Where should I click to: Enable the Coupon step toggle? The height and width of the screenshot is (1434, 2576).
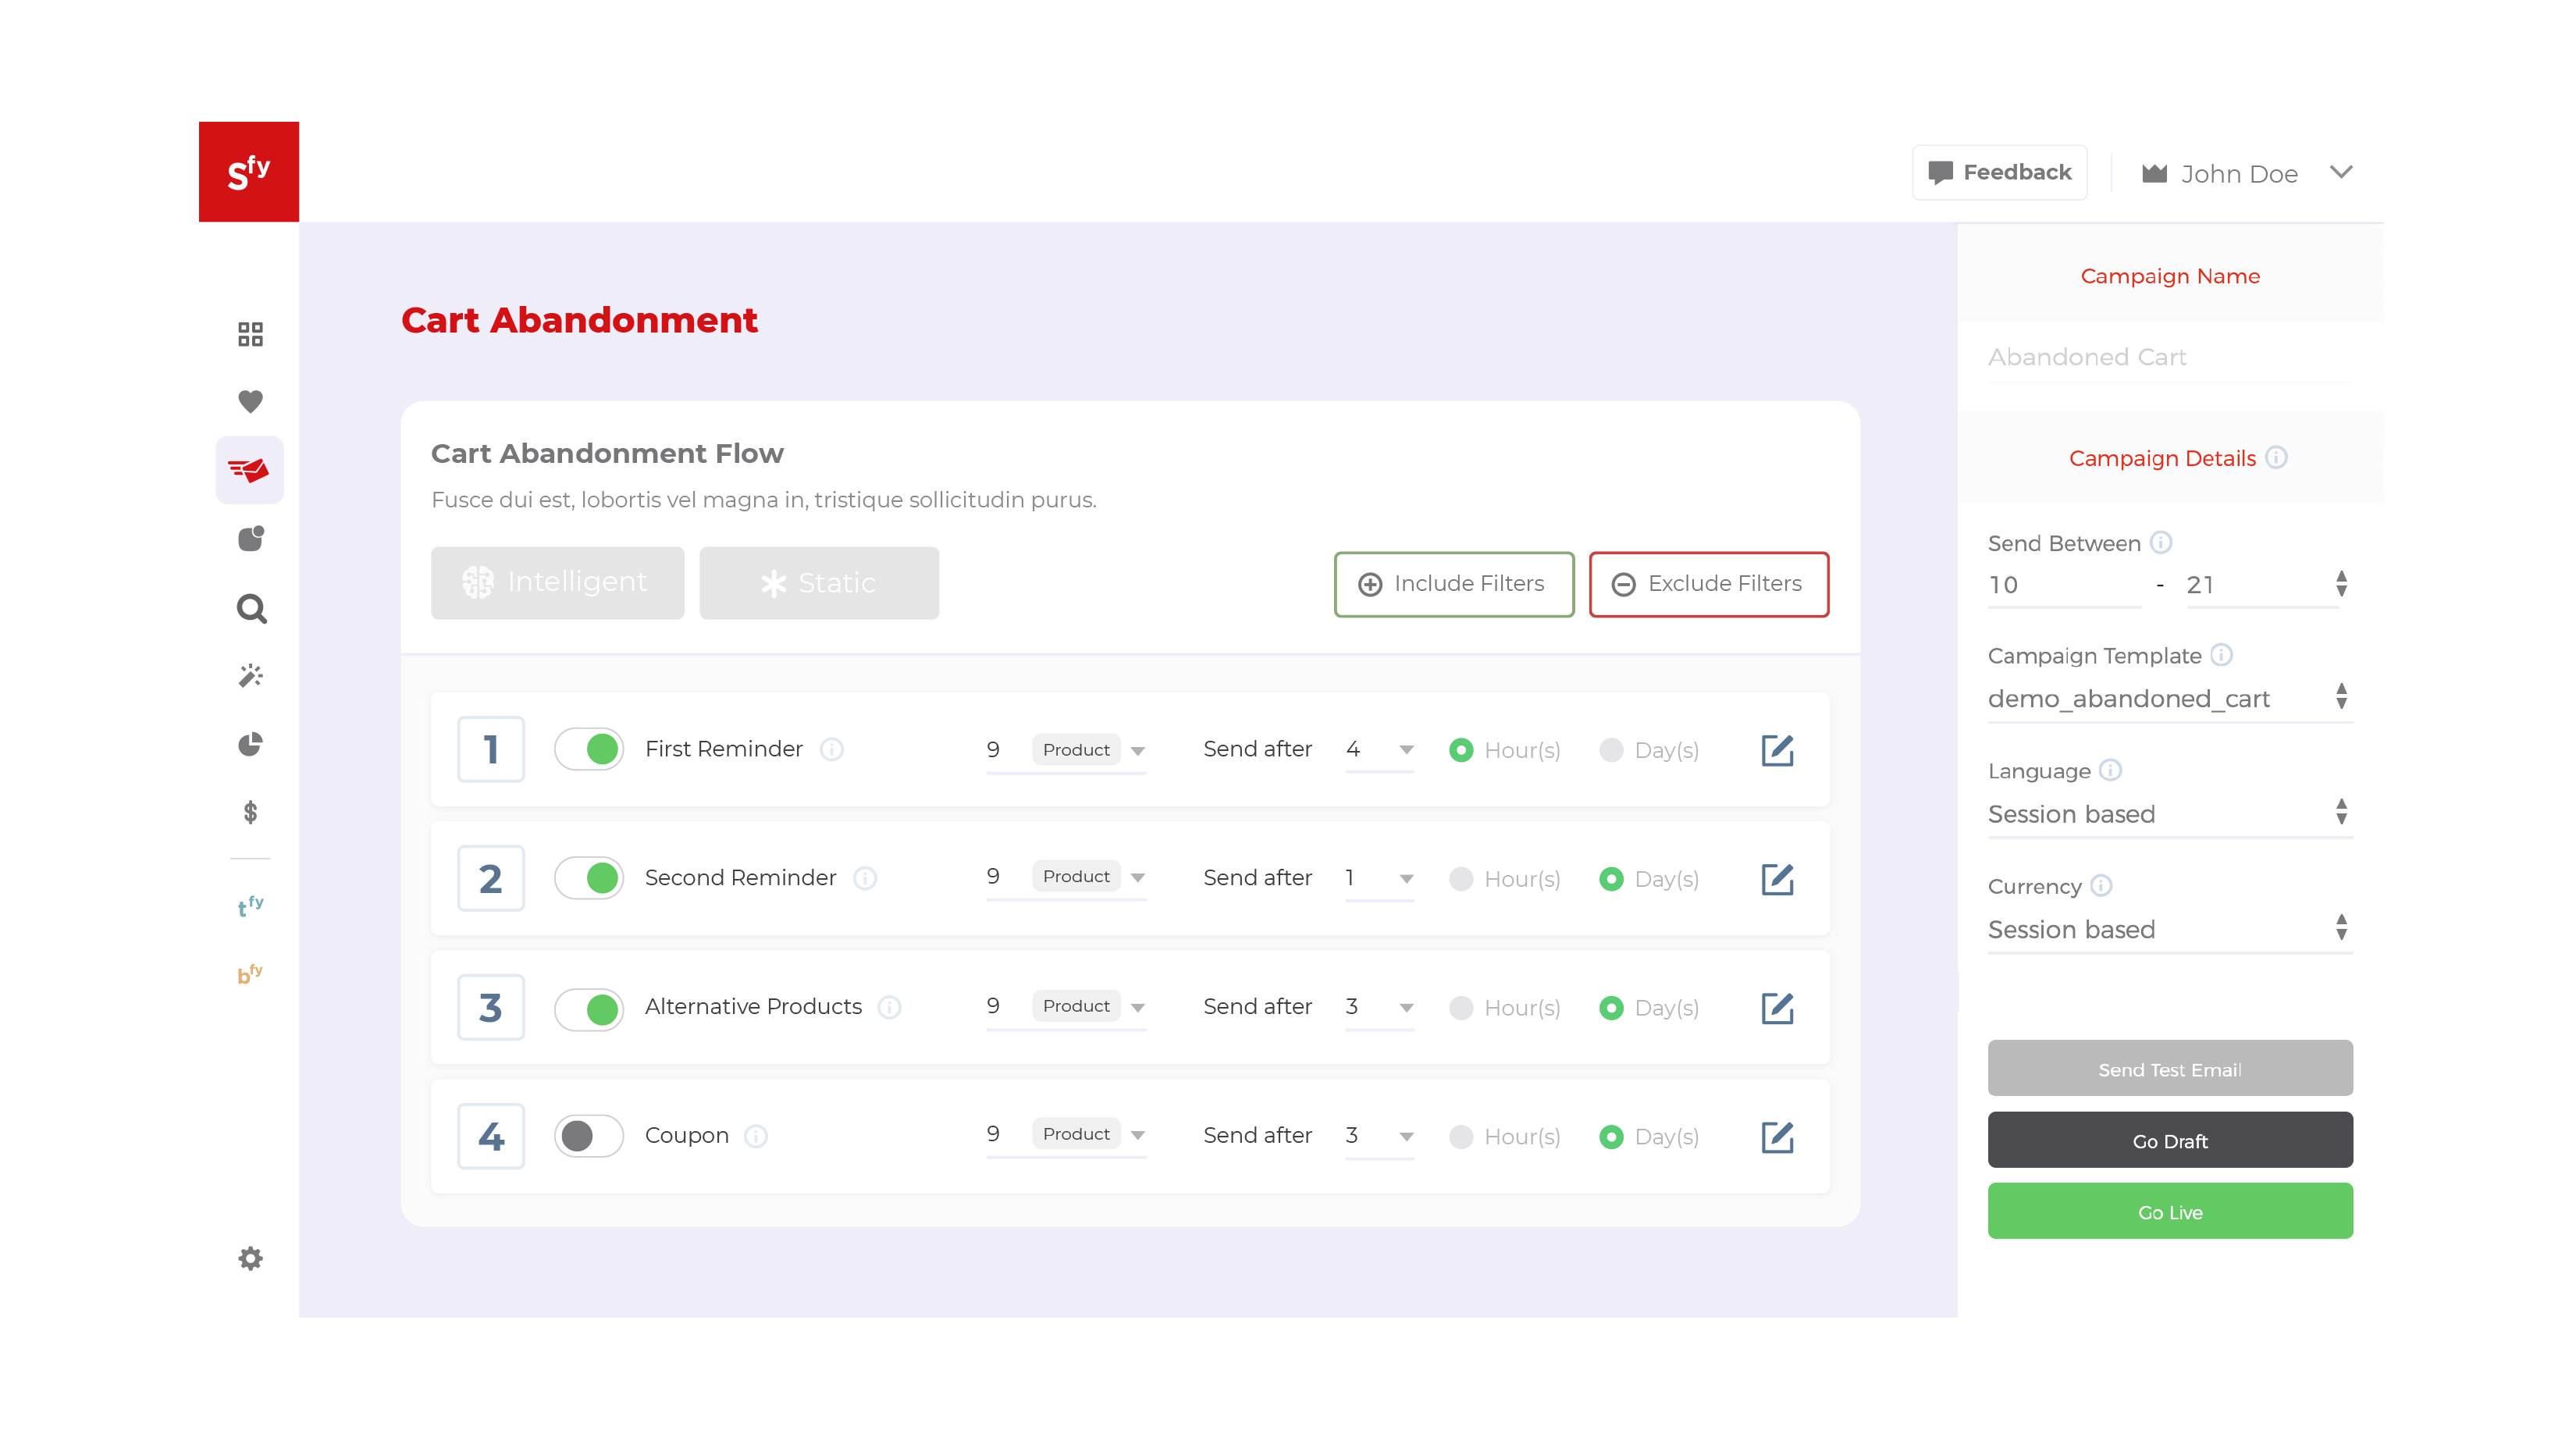589,1136
